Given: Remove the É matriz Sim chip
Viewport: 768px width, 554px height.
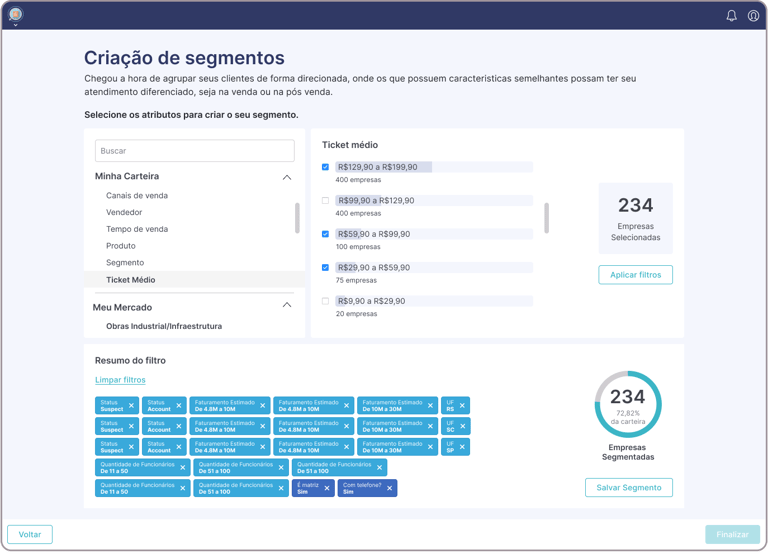Looking at the screenshot, I should pyautogui.click(x=327, y=488).
